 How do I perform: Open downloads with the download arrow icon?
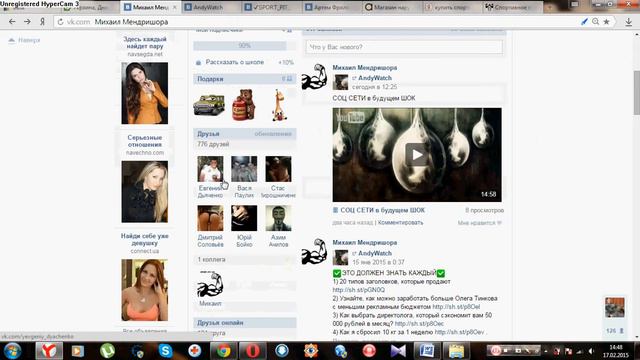click(x=629, y=22)
